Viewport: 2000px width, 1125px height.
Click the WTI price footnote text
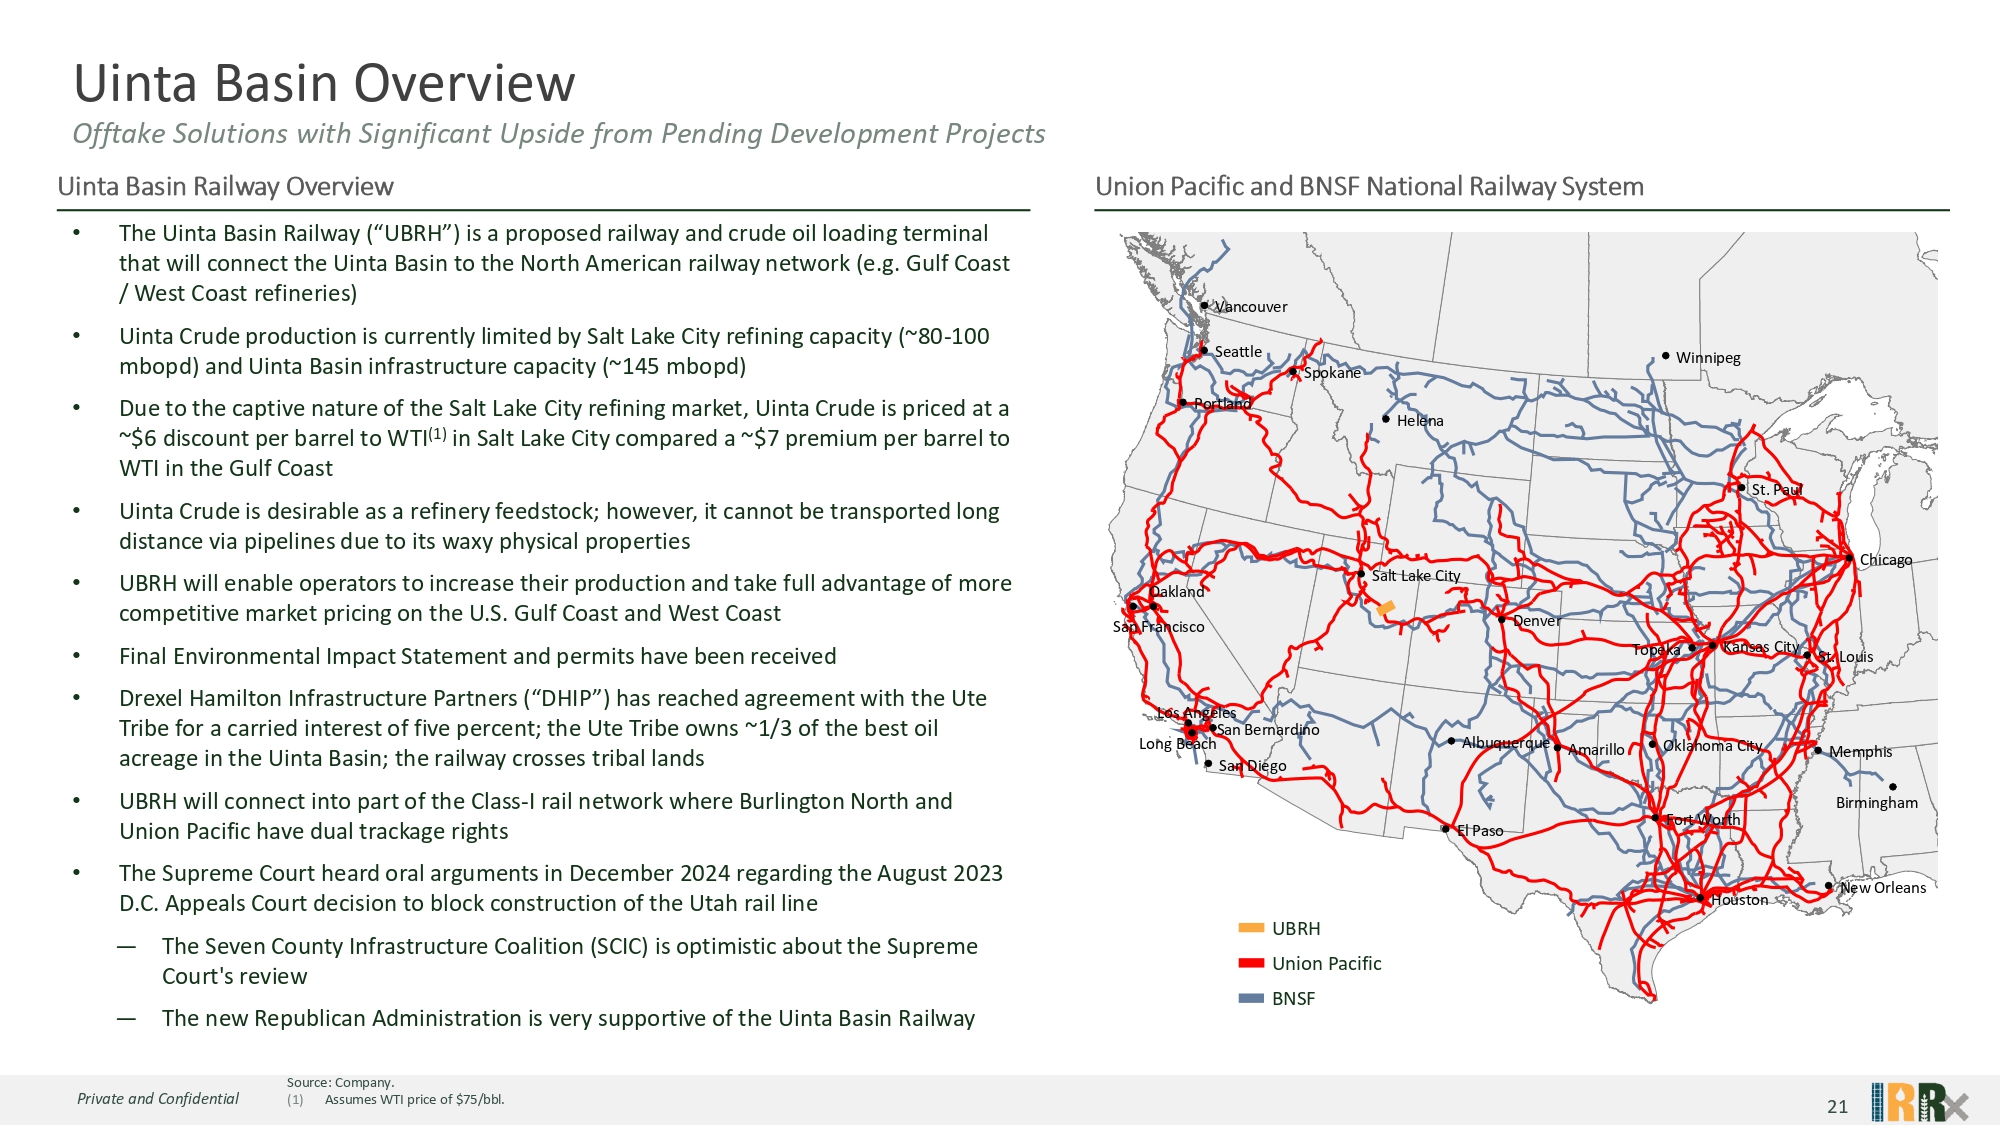pyautogui.click(x=414, y=1099)
